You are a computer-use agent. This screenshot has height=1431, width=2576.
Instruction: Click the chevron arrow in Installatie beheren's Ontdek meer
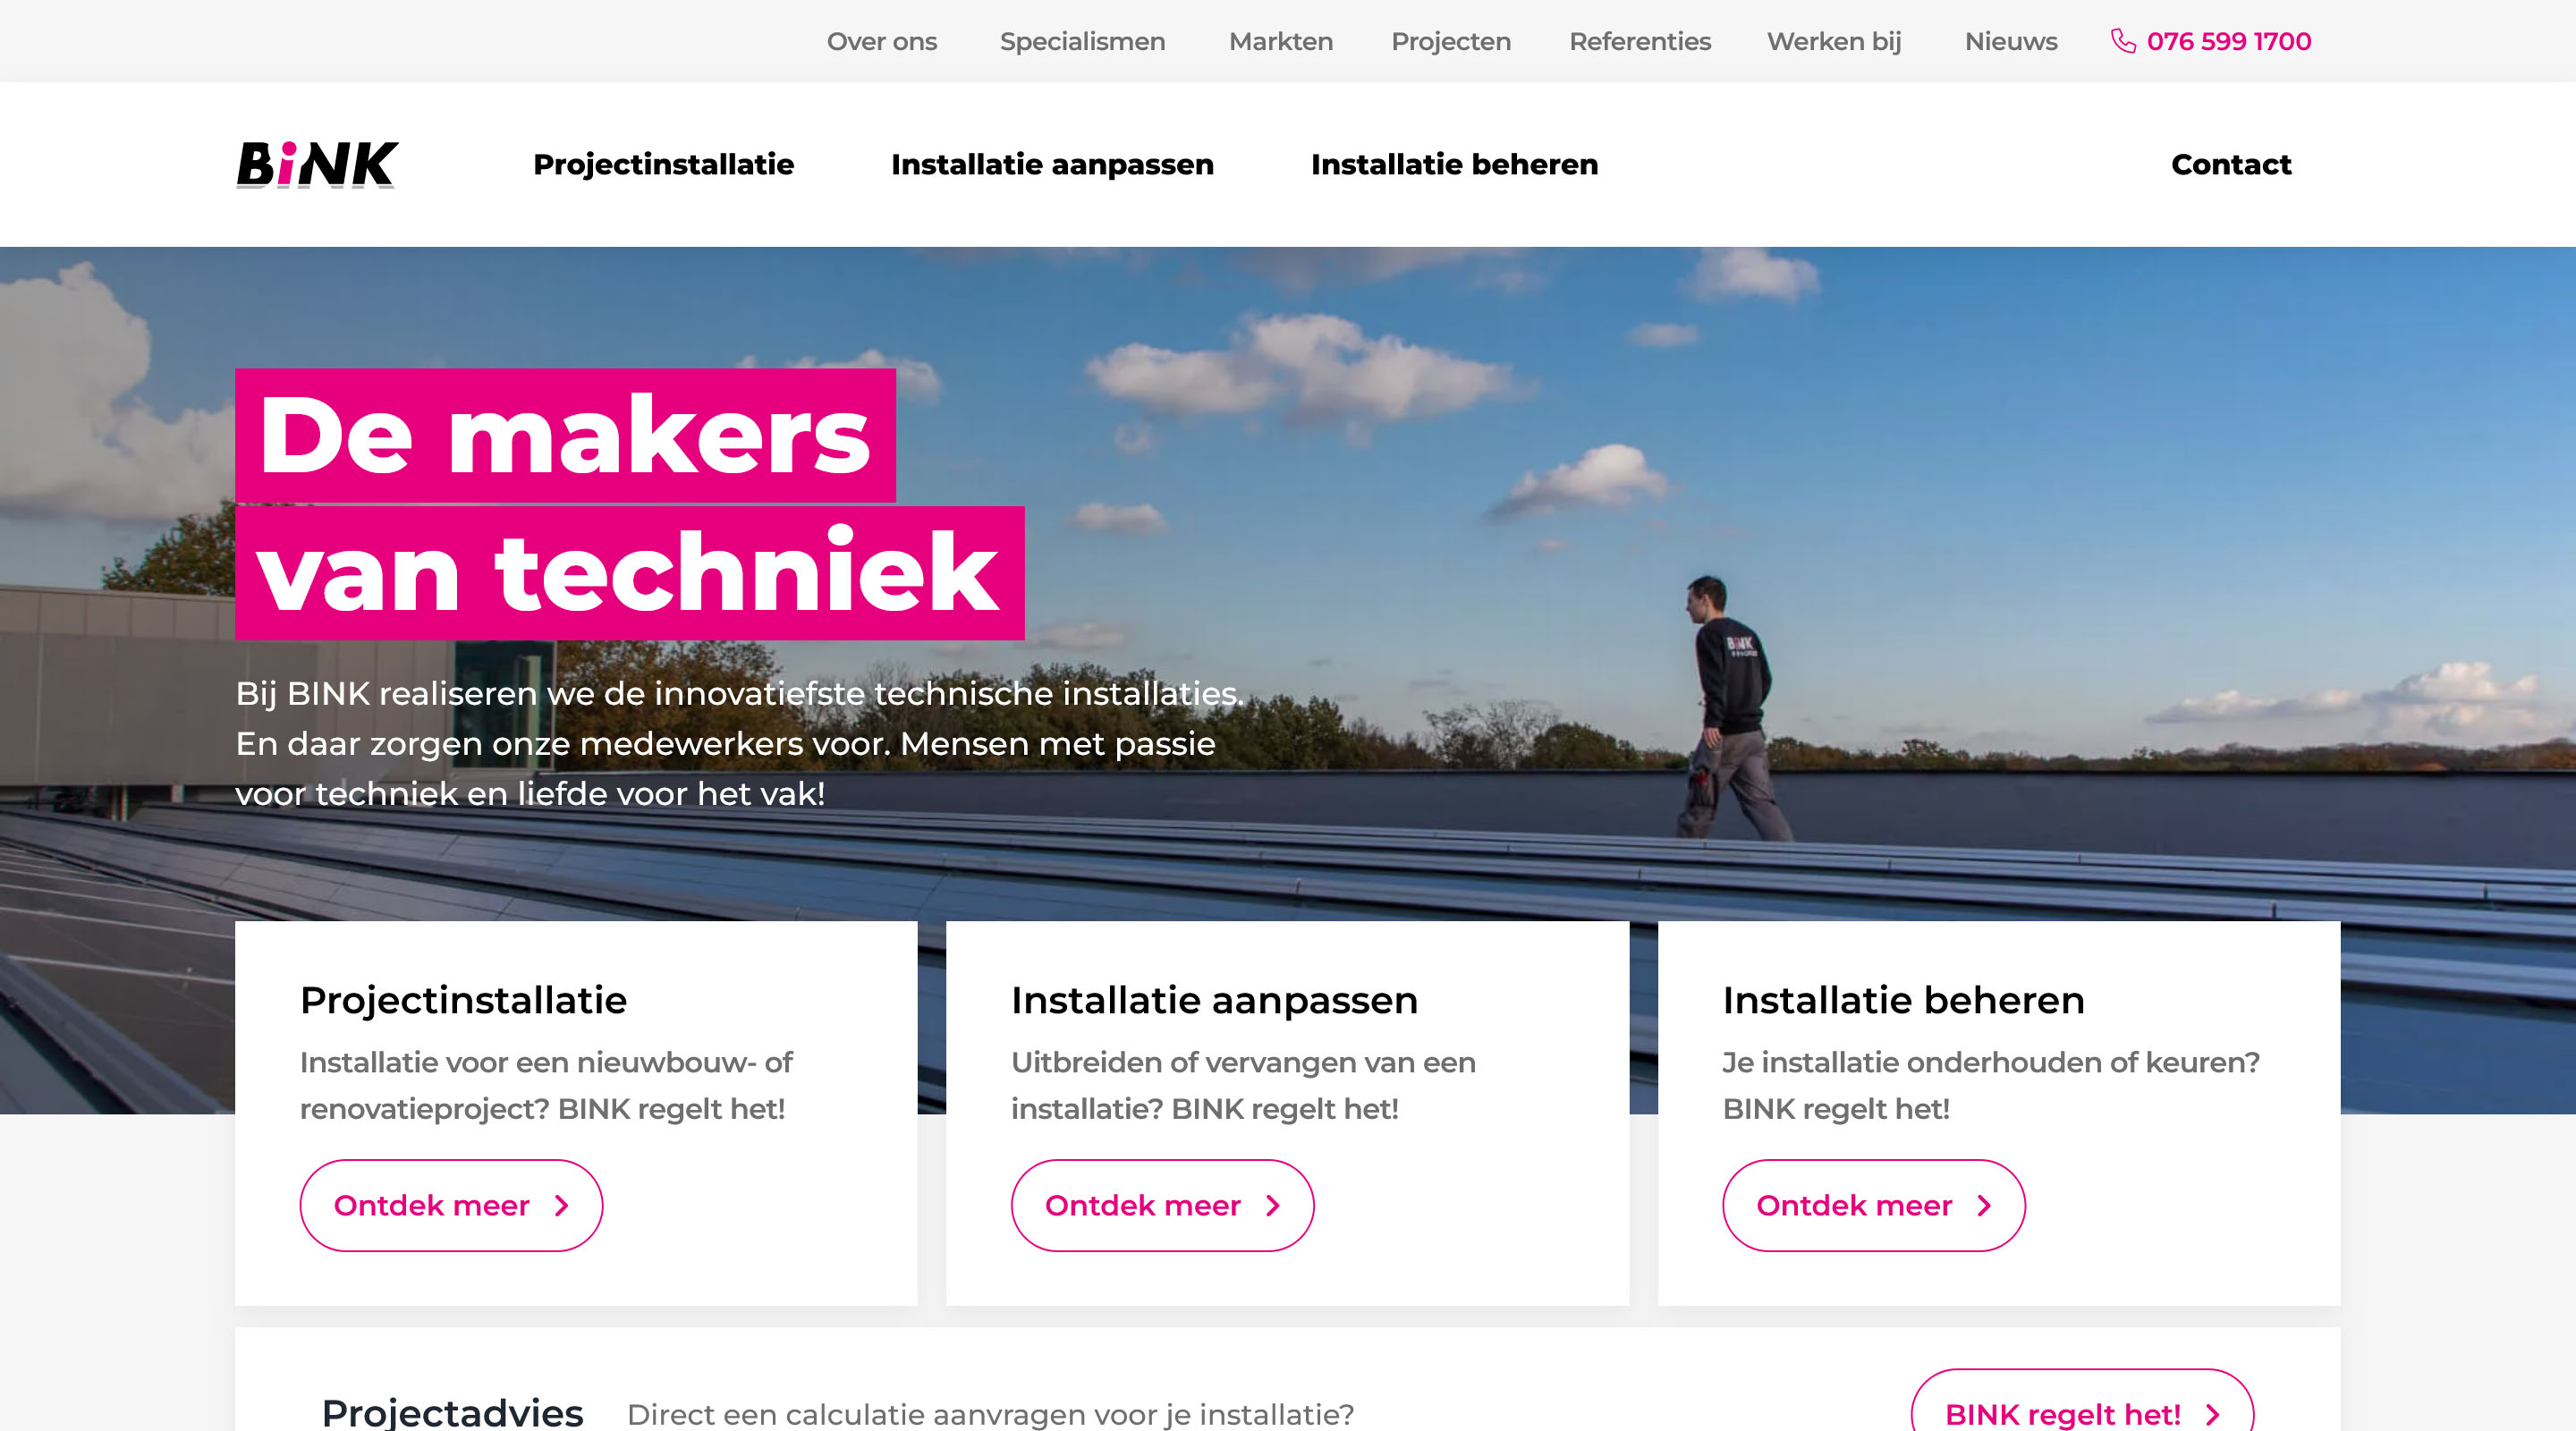click(1985, 1206)
